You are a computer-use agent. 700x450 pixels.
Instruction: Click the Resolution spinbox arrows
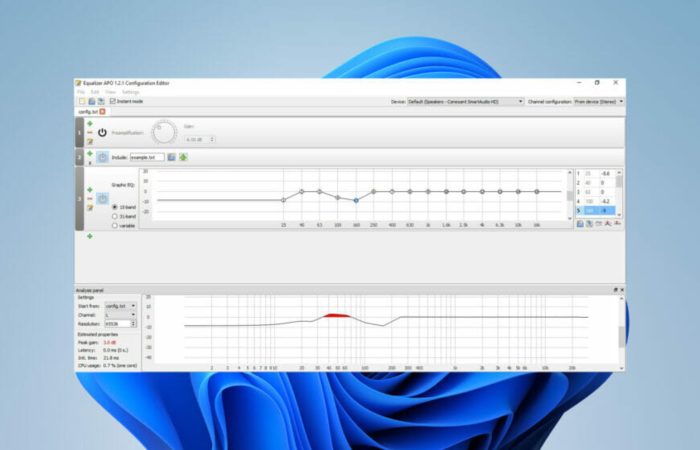click(133, 324)
